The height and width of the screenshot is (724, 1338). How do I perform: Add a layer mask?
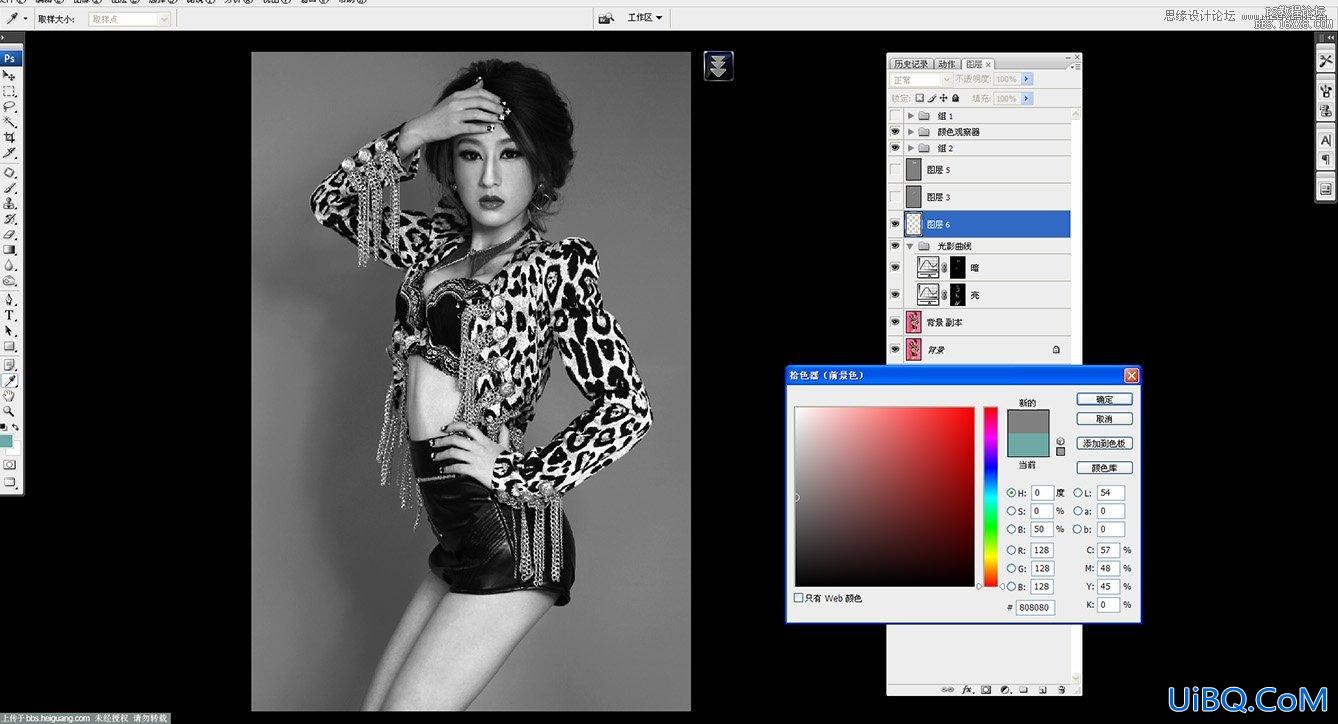click(986, 690)
